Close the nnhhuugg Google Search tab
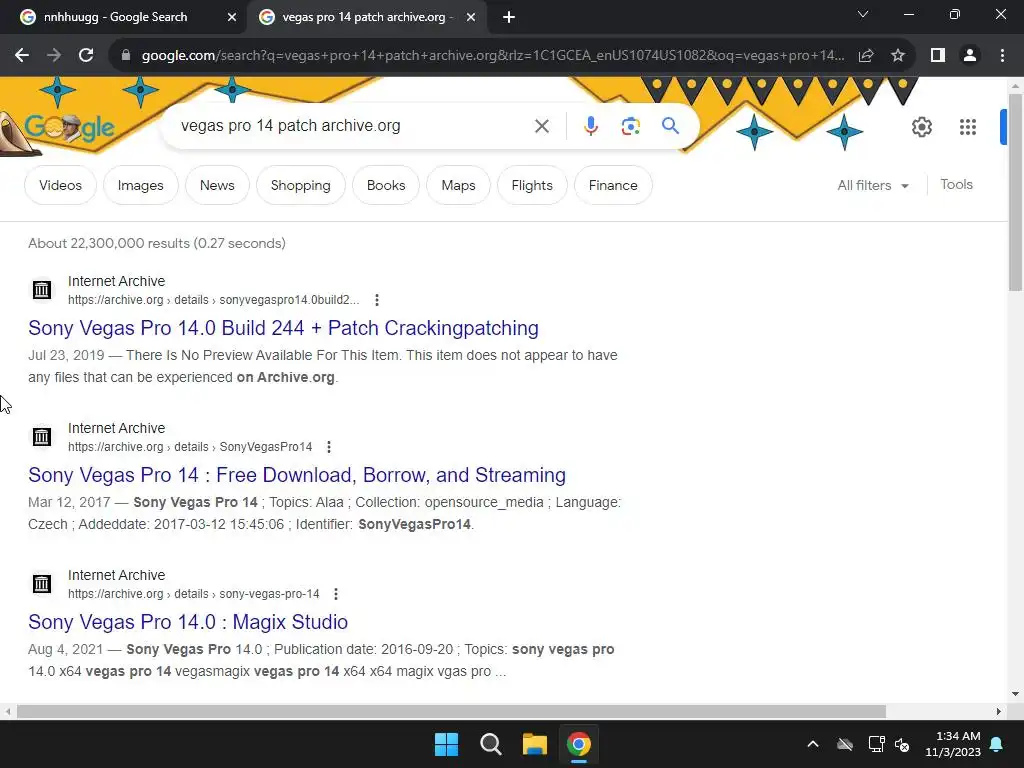Image resolution: width=1024 pixels, height=768 pixels. coord(231,17)
